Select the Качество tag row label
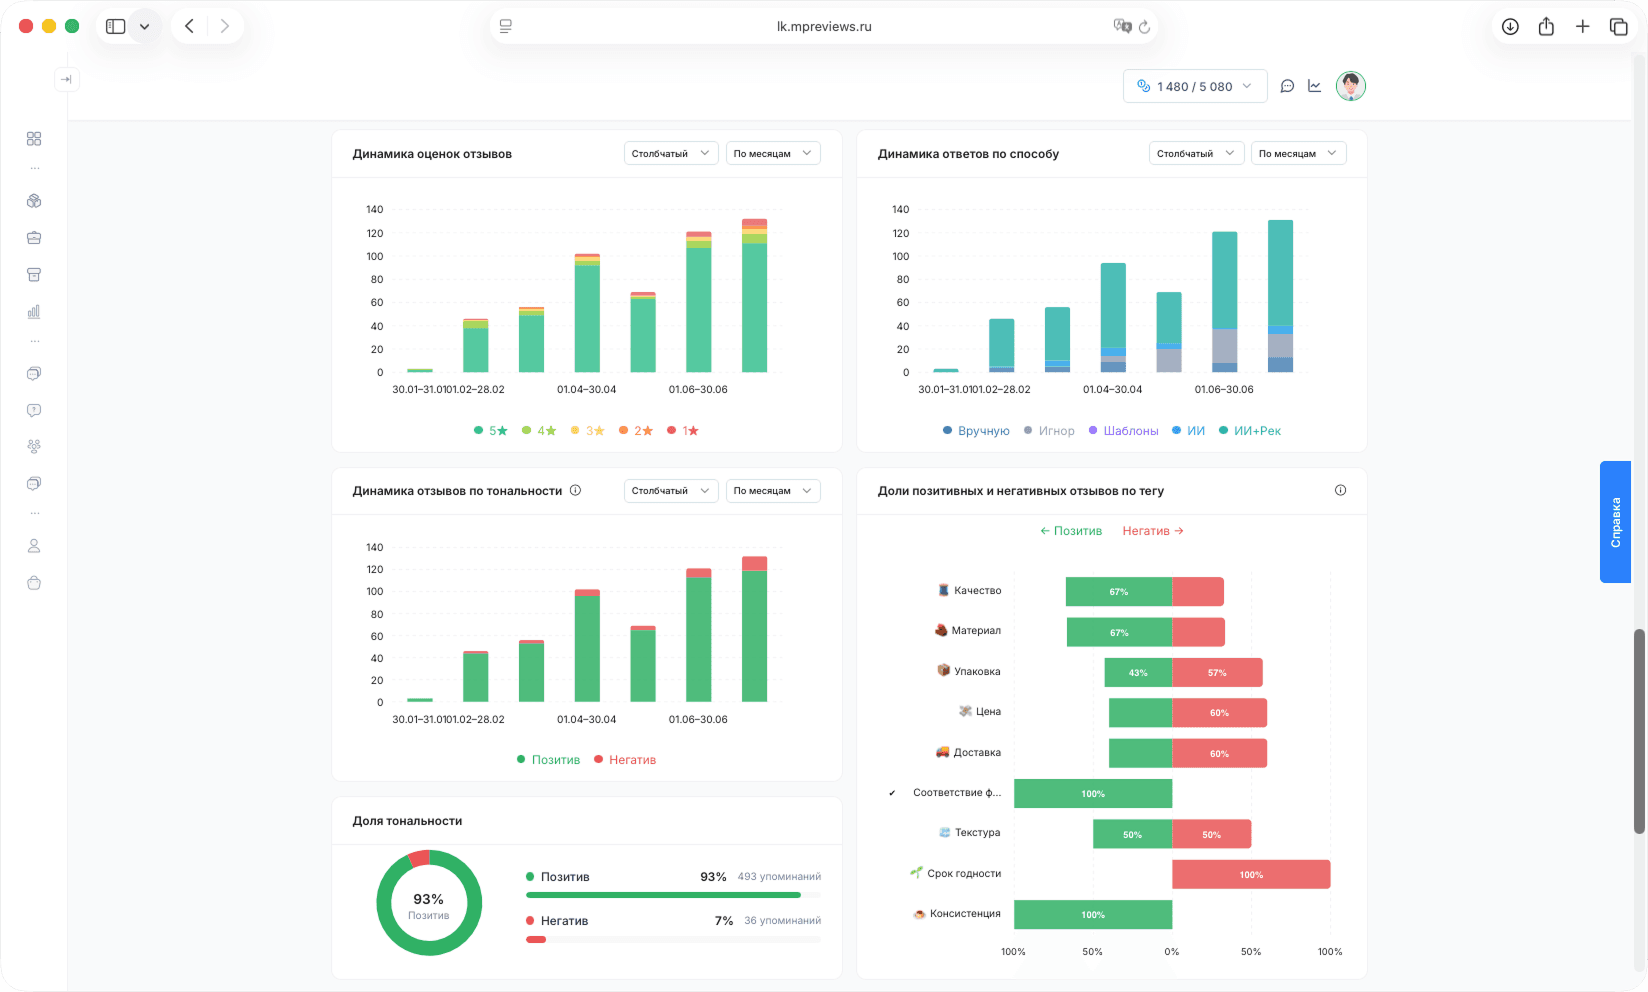Screen dimensions: 1648x992 click(969, 591)
